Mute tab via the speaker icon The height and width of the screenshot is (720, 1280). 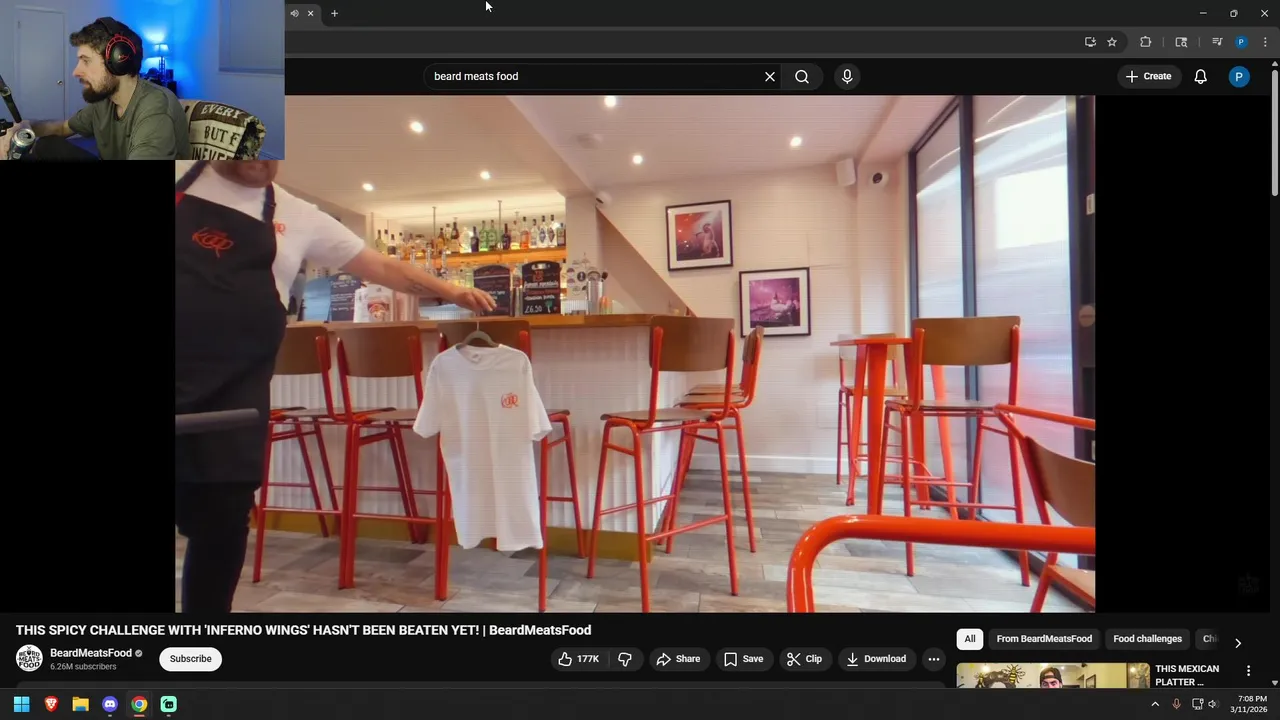pyautogui.click(x=294, y=13)
